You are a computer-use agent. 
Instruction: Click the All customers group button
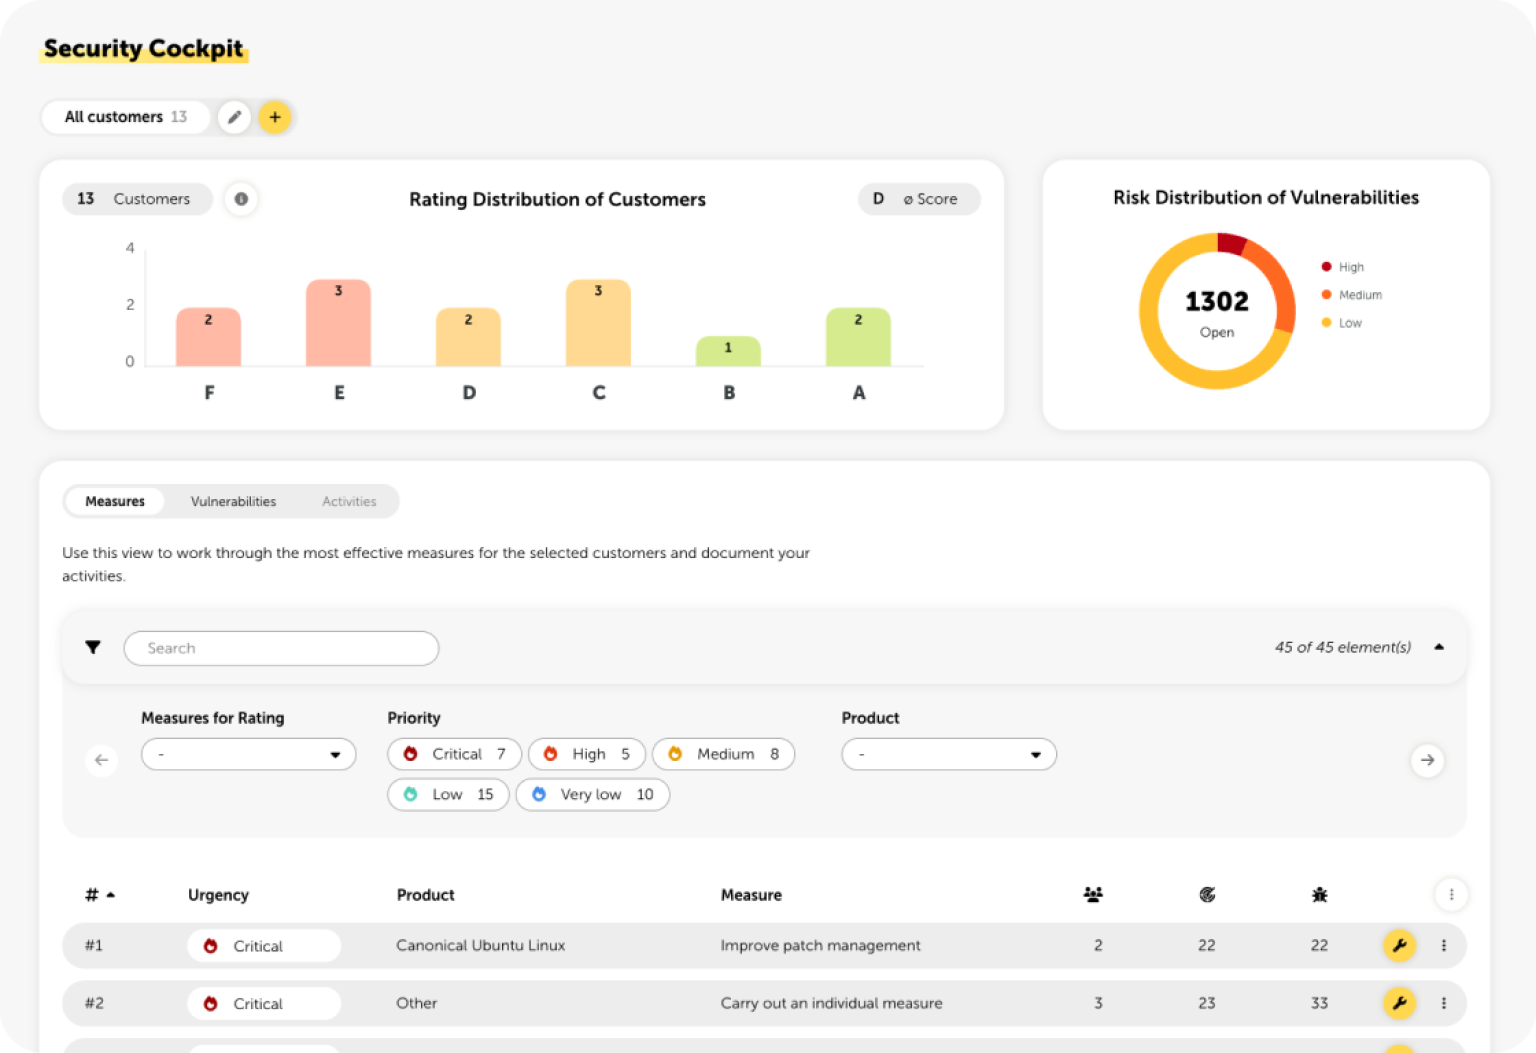[x=126, y=117]
